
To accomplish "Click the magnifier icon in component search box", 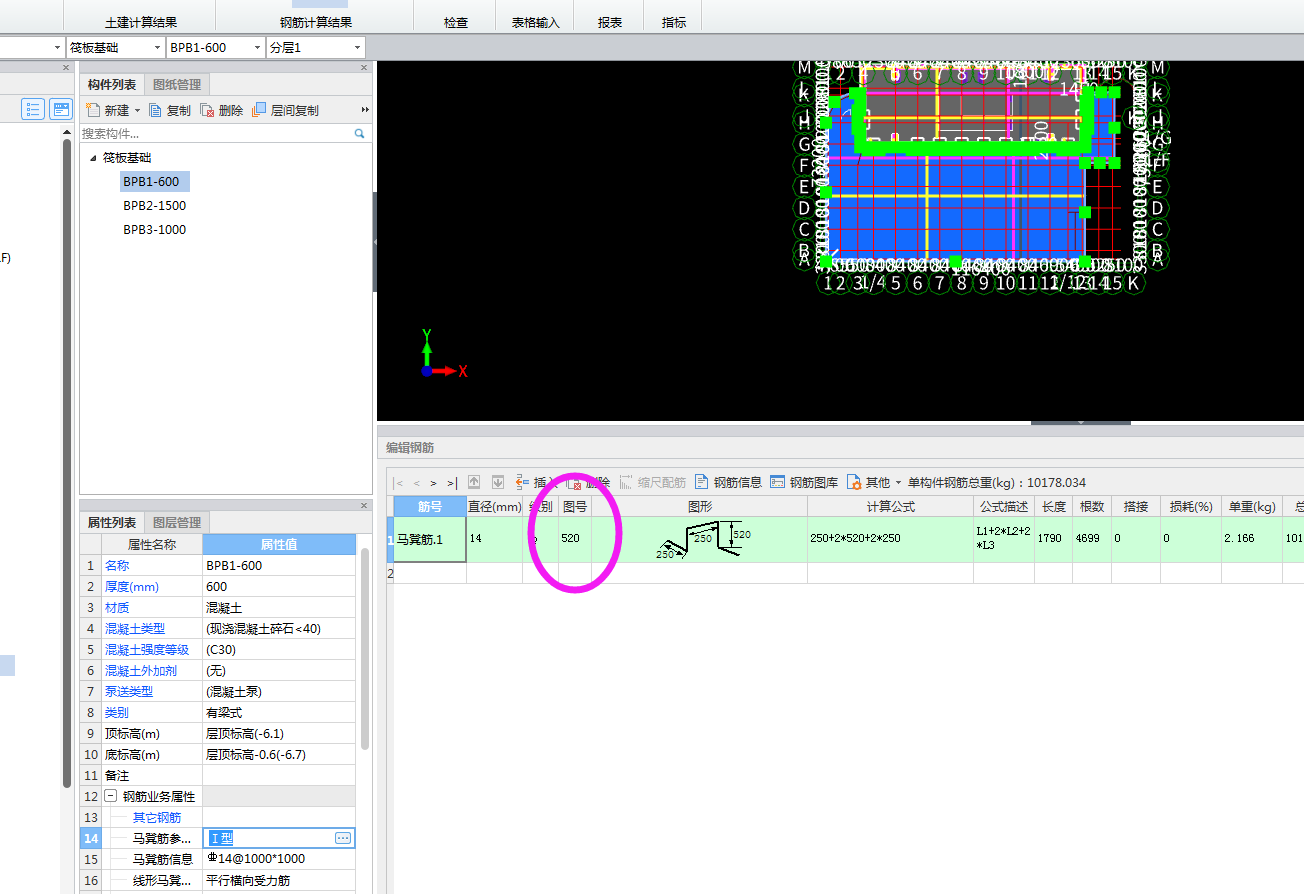I will click(x=359, y=133).
